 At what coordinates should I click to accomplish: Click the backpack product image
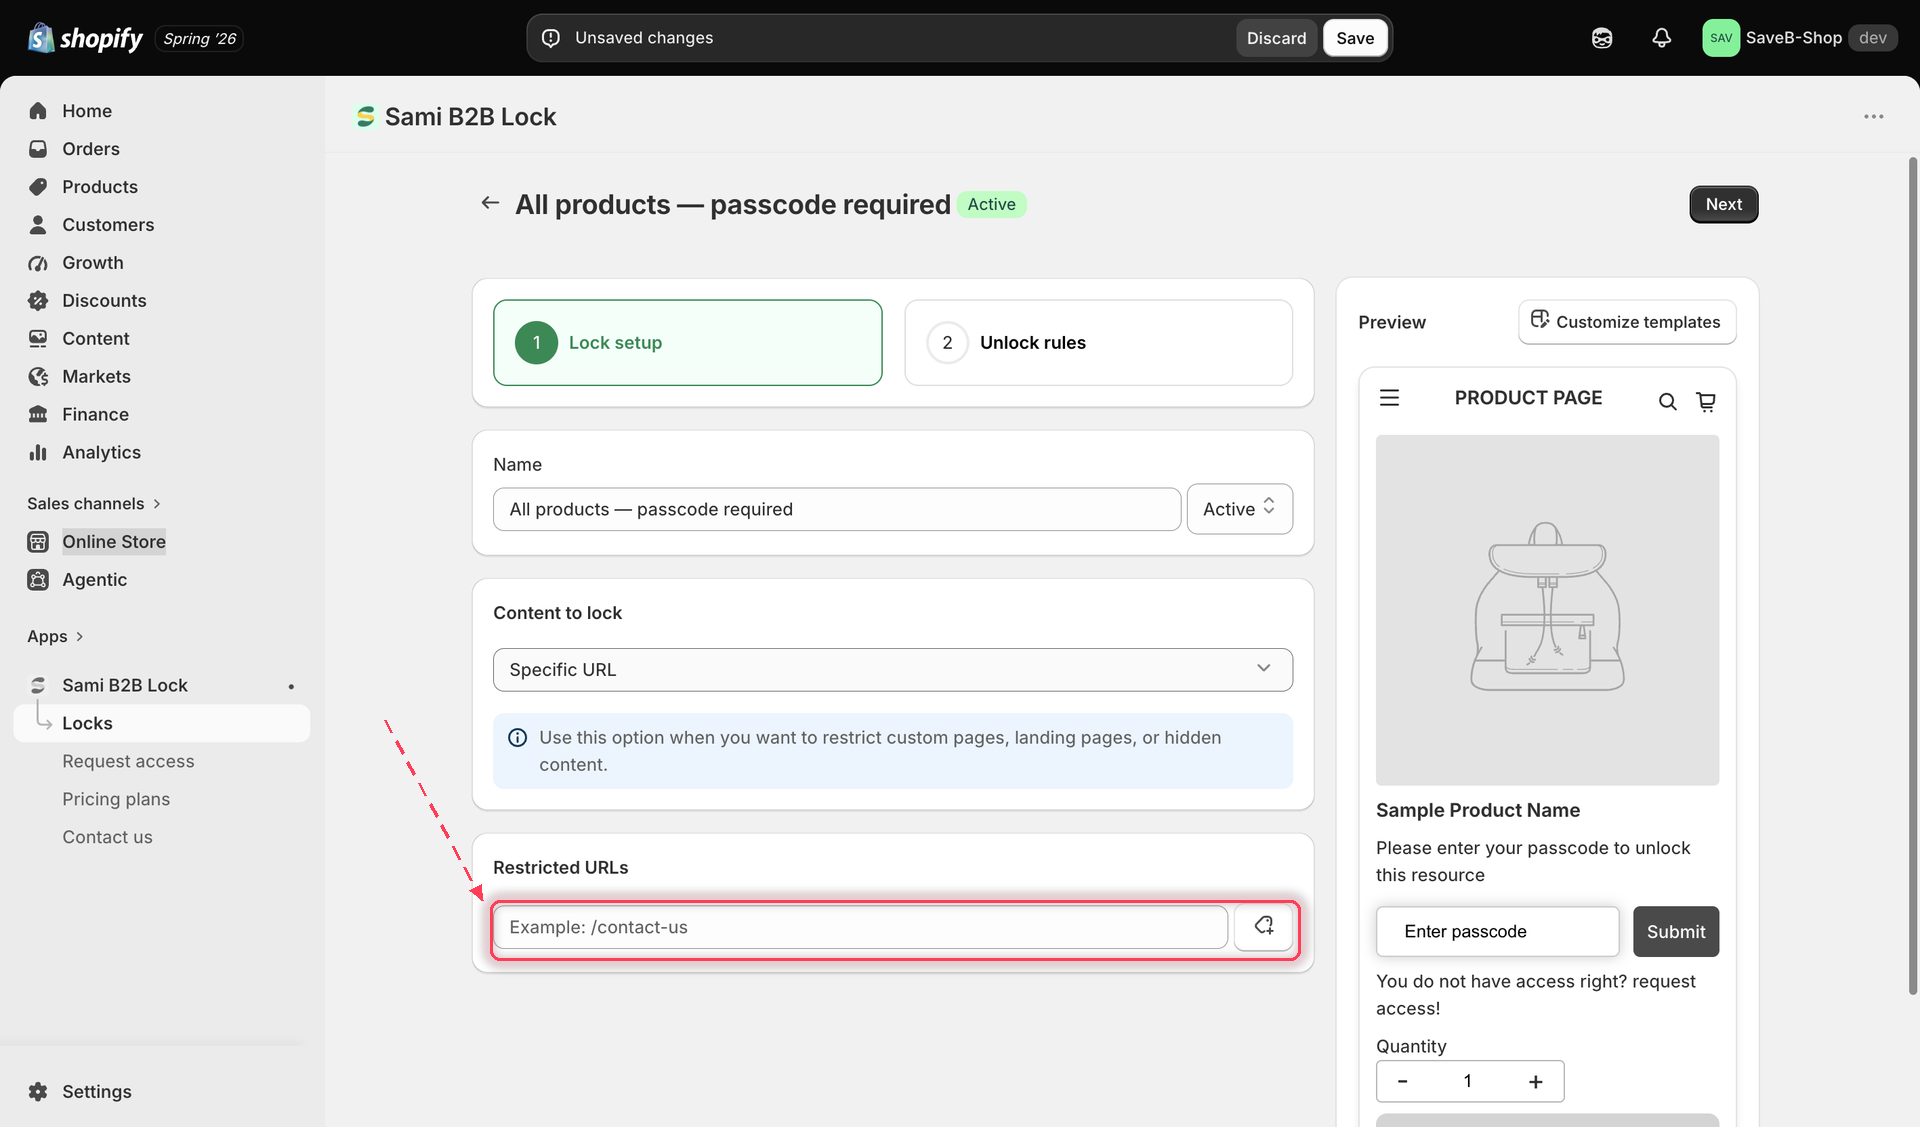point(1547,610)
